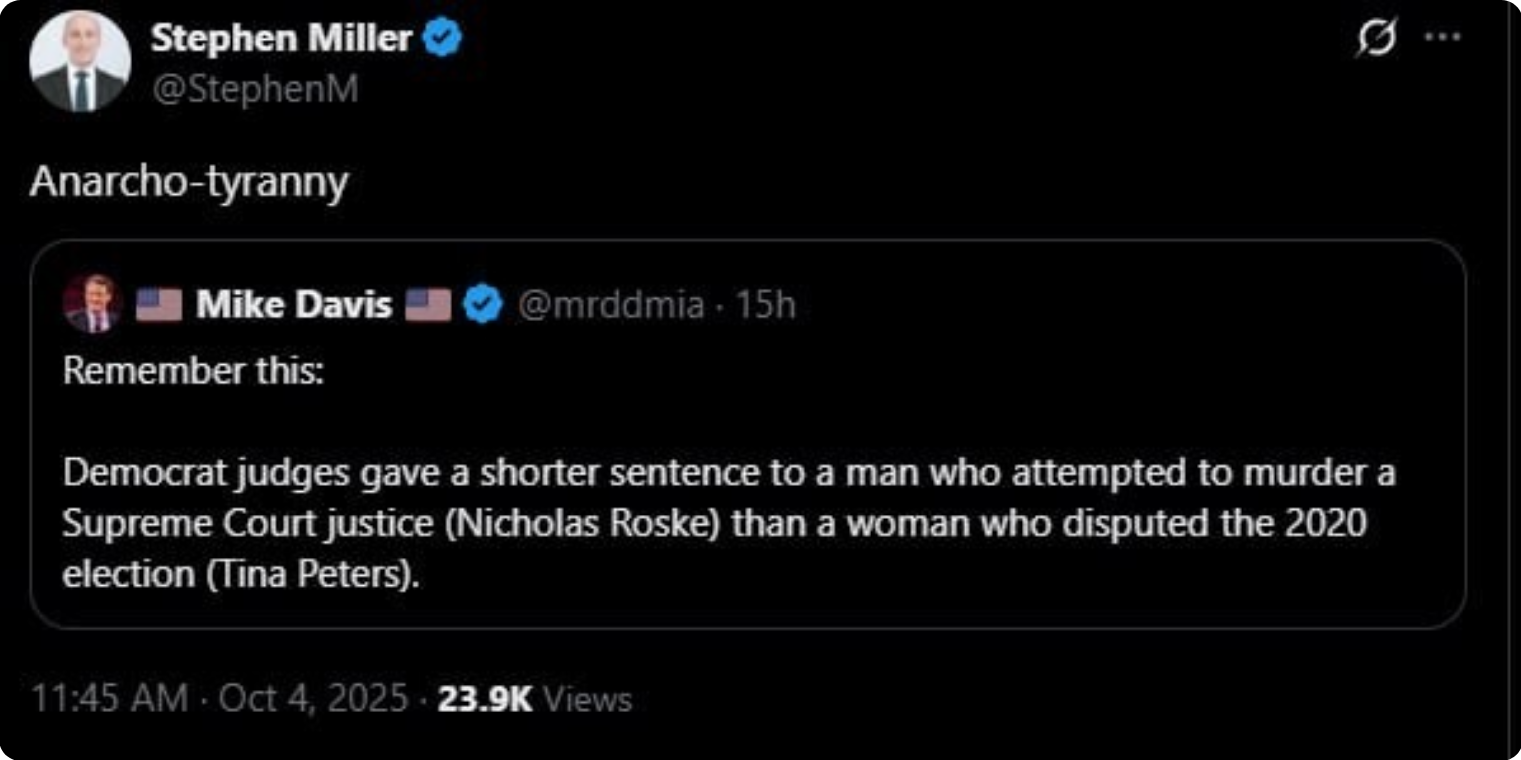This screenshot has width=1521, height=760.
Task: Click Stephen Miller's blue verified badge
Action: click(443, 39)
